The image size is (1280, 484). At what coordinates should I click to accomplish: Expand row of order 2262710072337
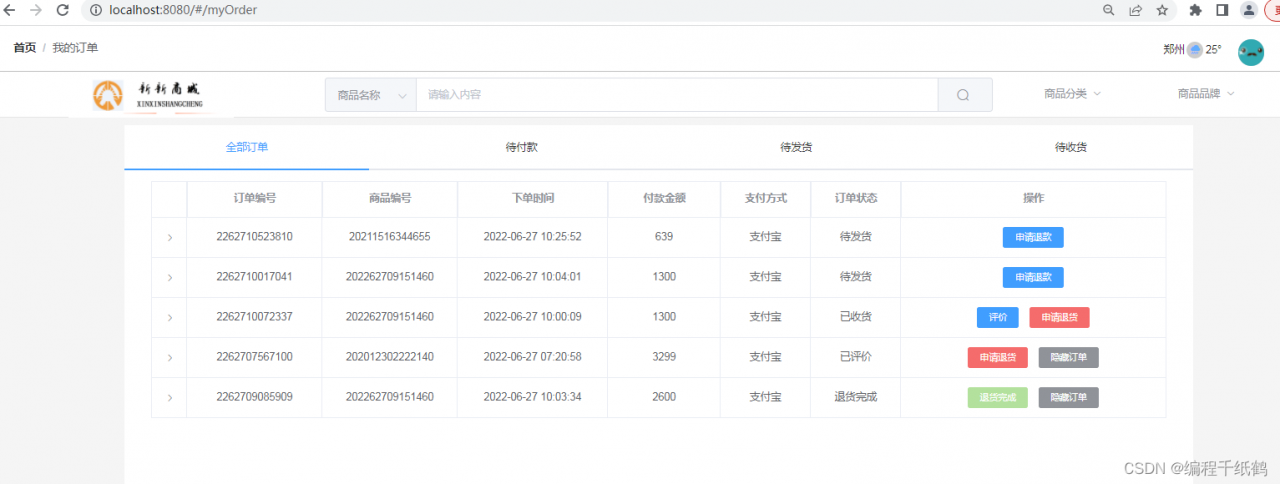(x=169, y=317)
